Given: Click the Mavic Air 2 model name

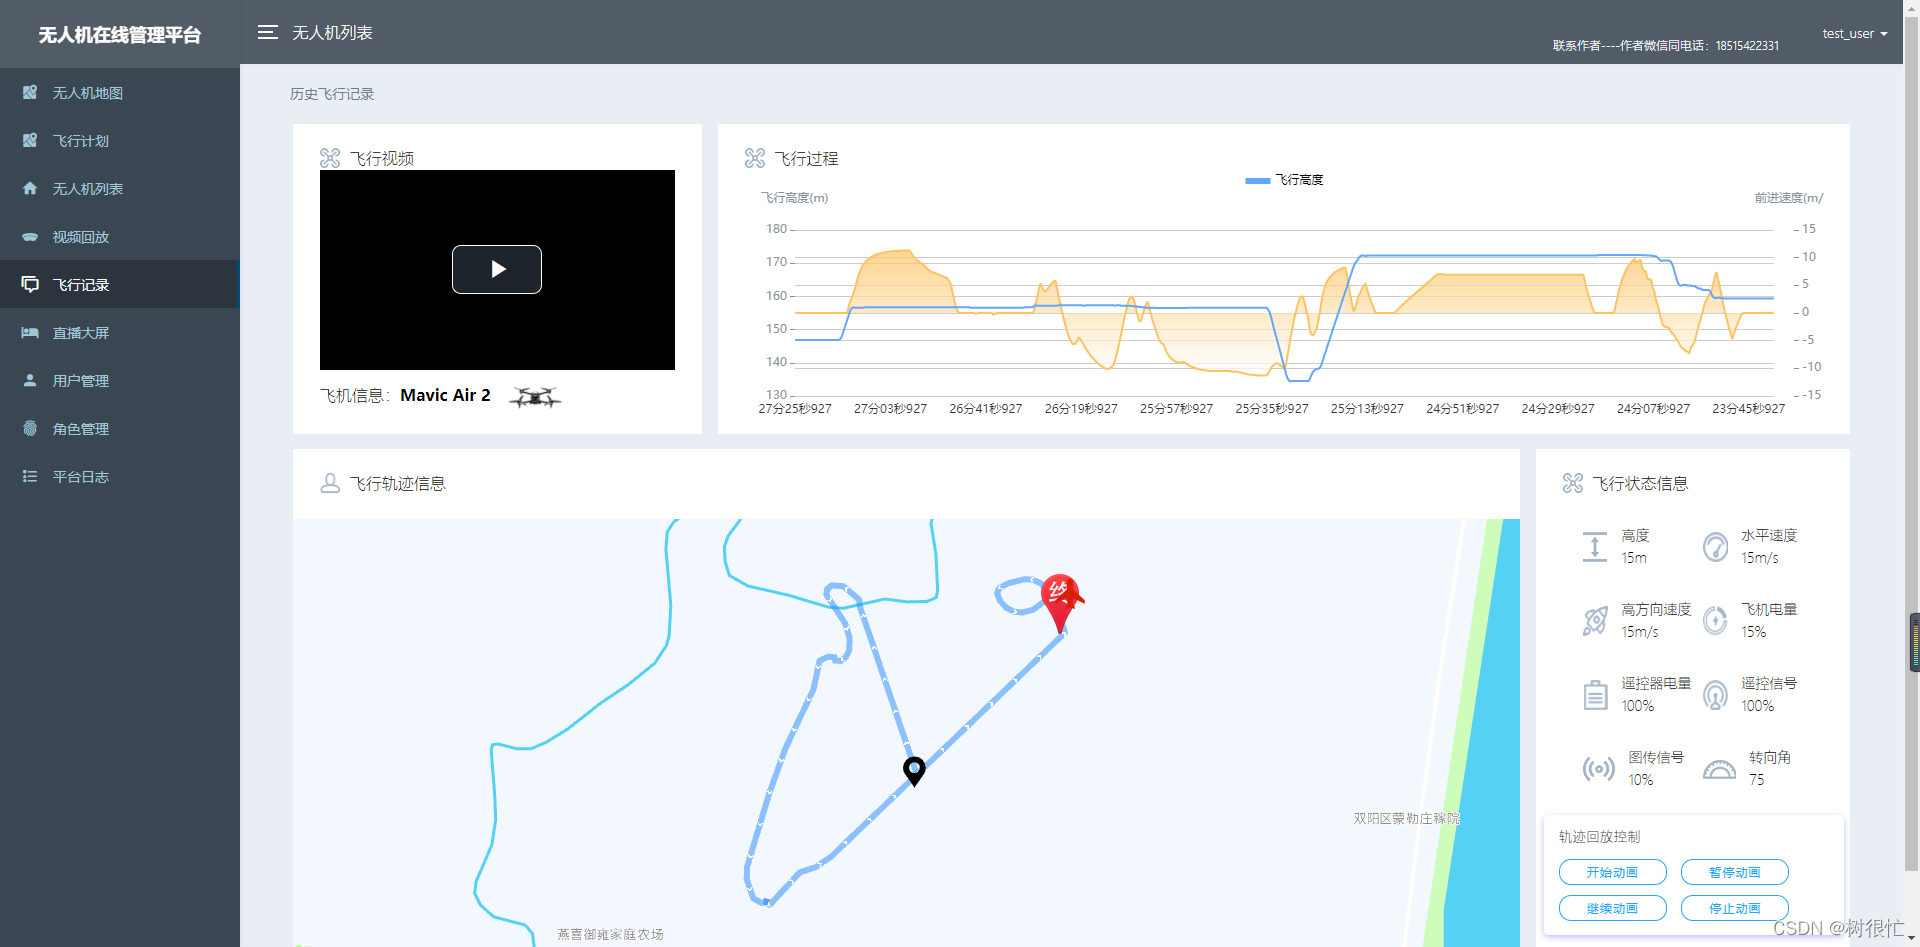Looking at the screenshot, I should click(445, 395).
